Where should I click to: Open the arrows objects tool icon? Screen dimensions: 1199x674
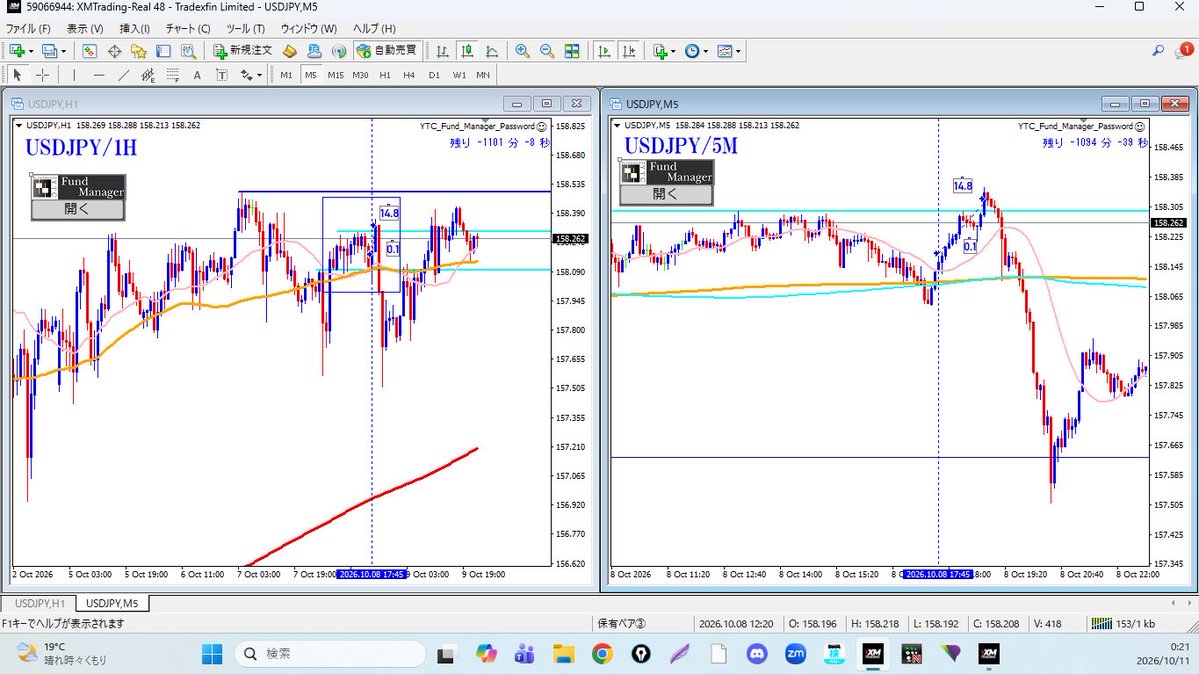point(246,75)
